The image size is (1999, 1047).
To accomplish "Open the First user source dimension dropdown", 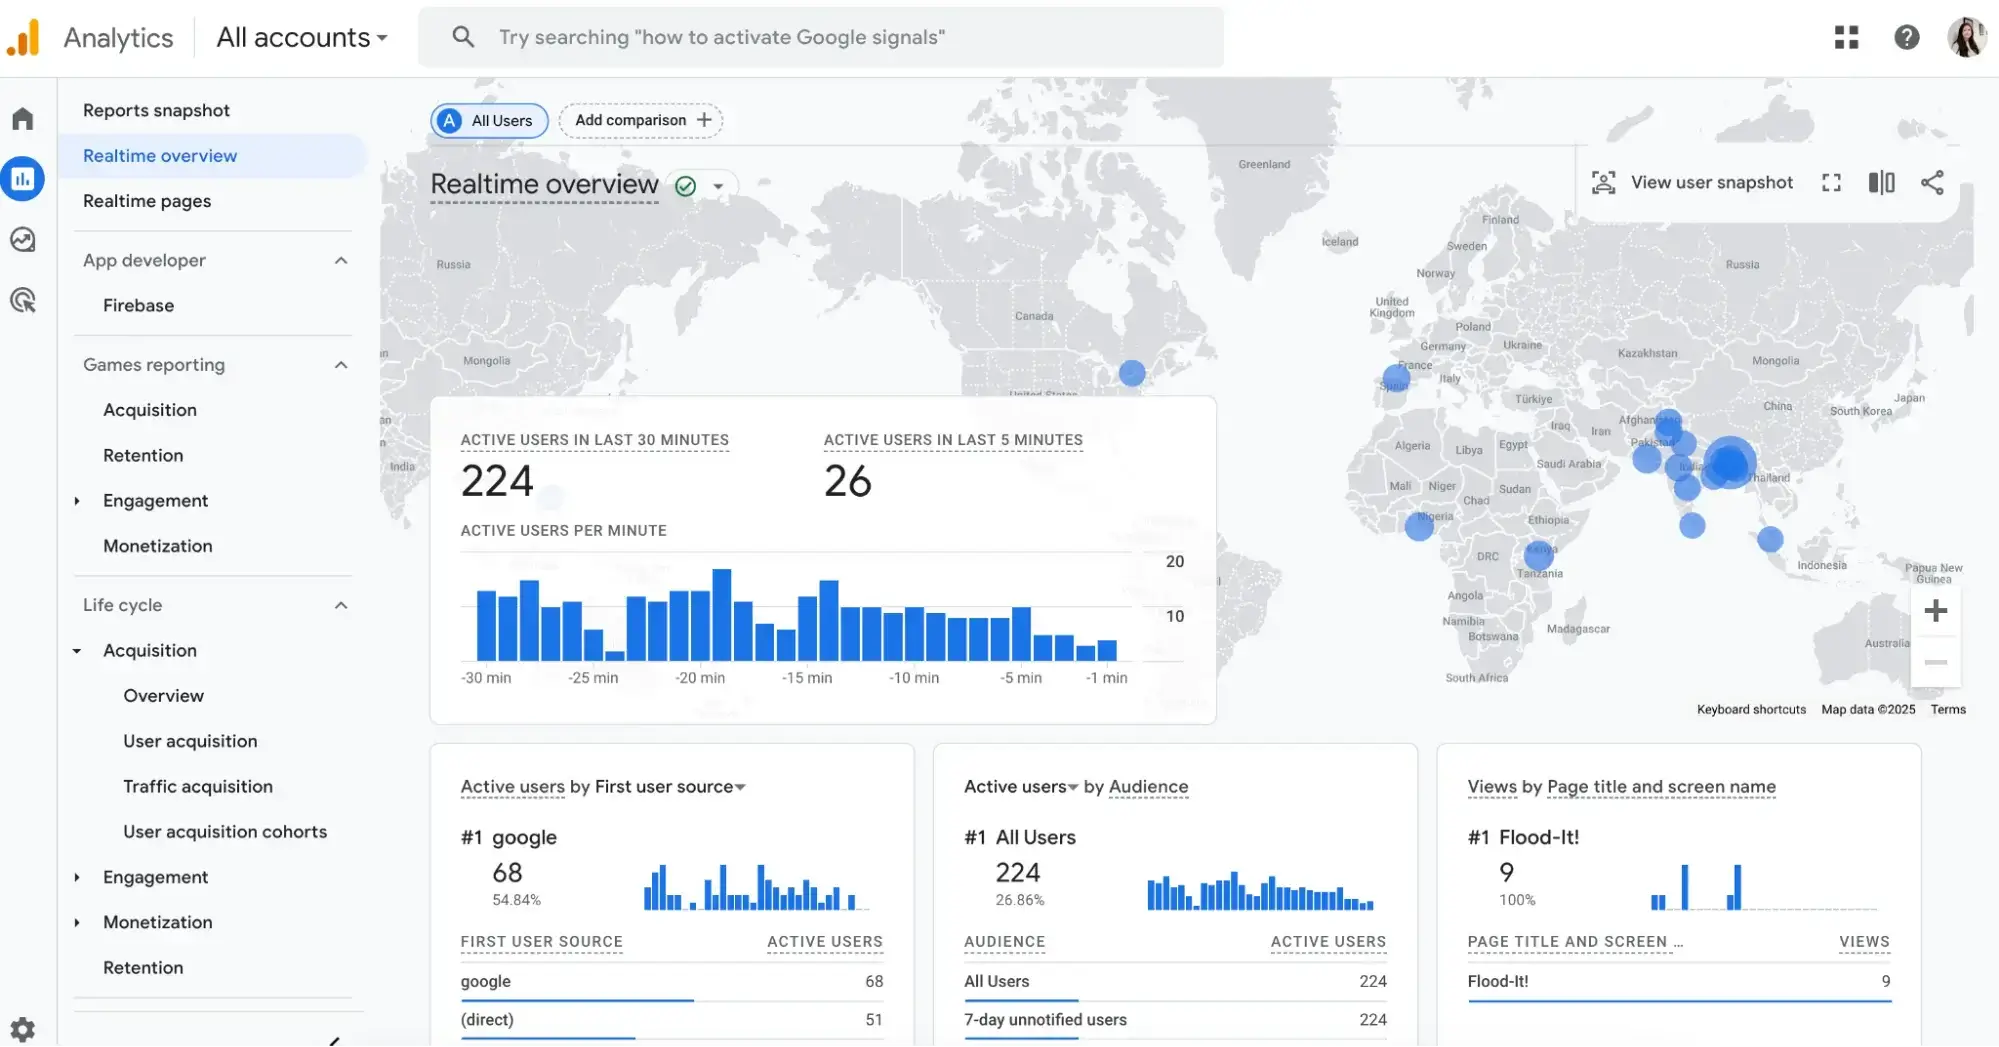I will 739,787.
